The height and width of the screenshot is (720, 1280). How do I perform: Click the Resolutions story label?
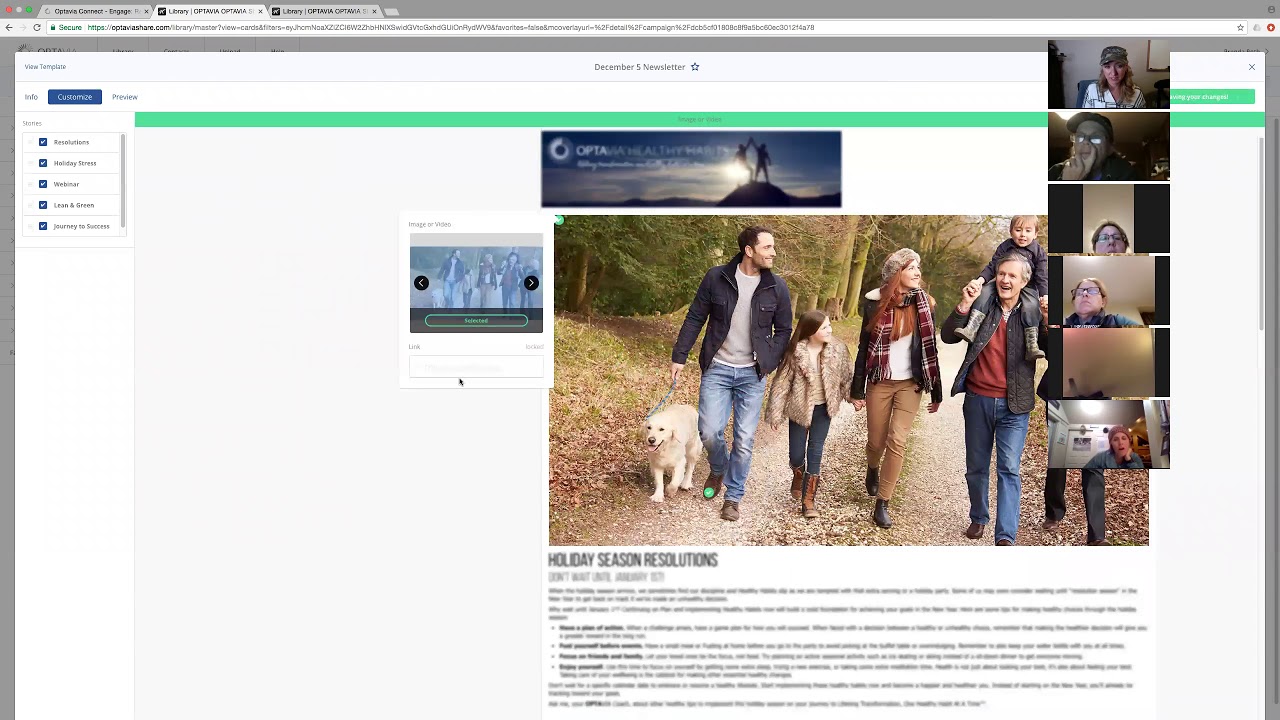click(71, 142)
